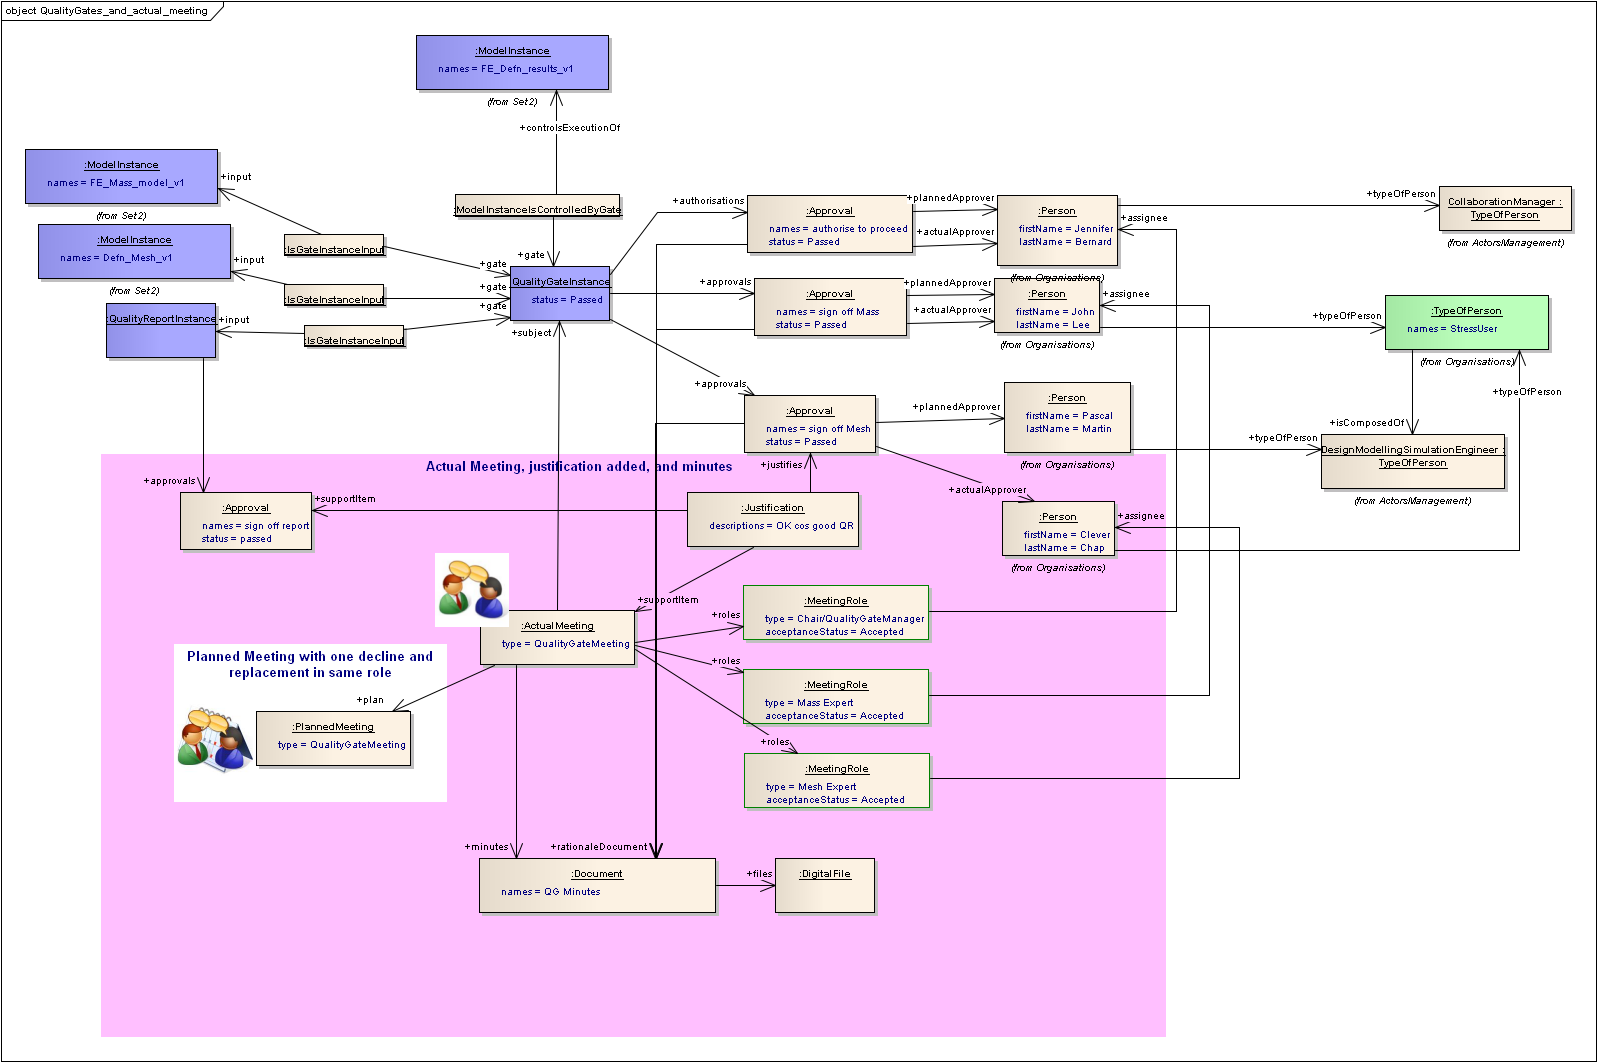Click the QualityGates_and_actual_meeting diagram title tab
1597x1062 pixels.
[x=108, y=11]
